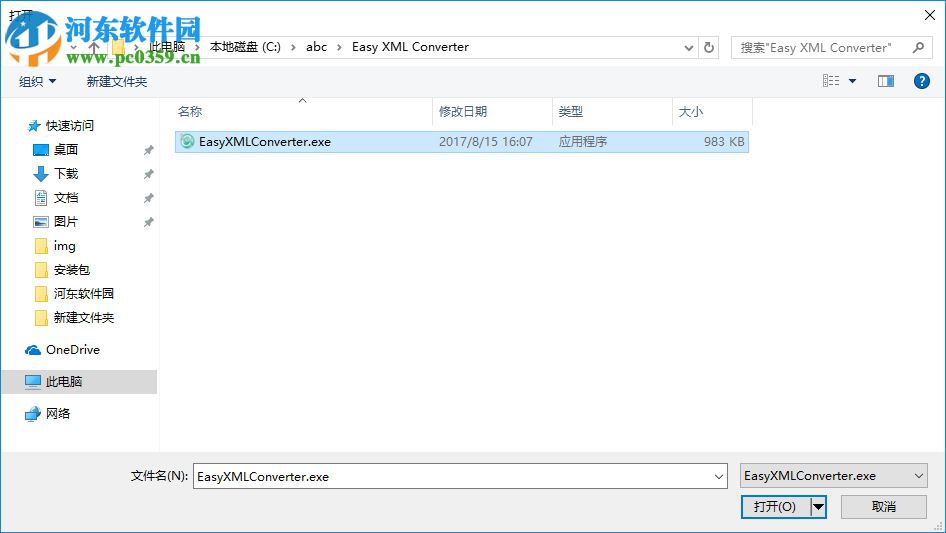Open the 河东软件园 folder in sidebar
946x533 pixels.
pos(83,294)
